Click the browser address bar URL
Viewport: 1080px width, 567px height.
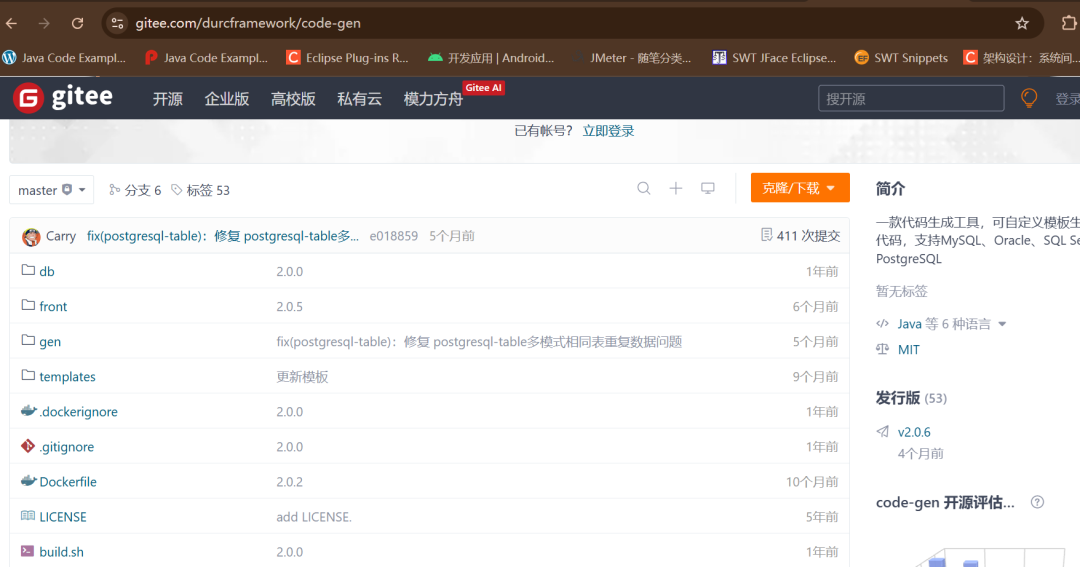[x=248, y=23]
